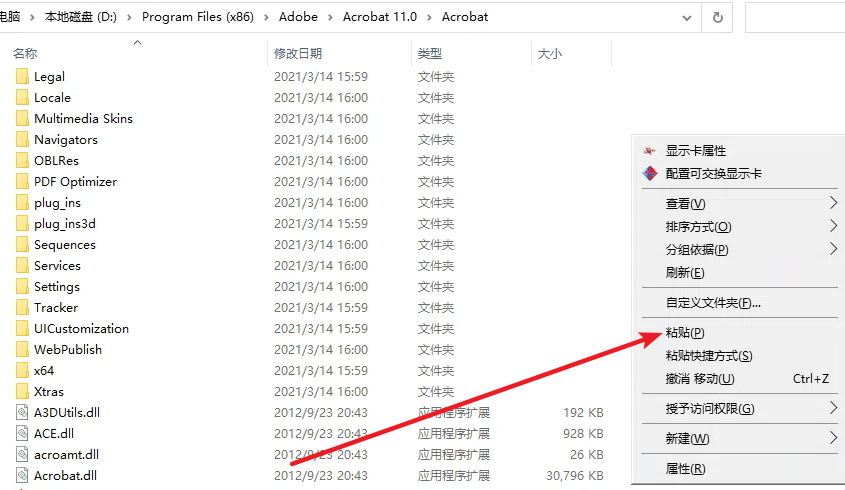Image resolution: width=845 pixels, height=490 pixels.
Task: Select the file name A3DUtils.dll
Action: tap(67, 413)
